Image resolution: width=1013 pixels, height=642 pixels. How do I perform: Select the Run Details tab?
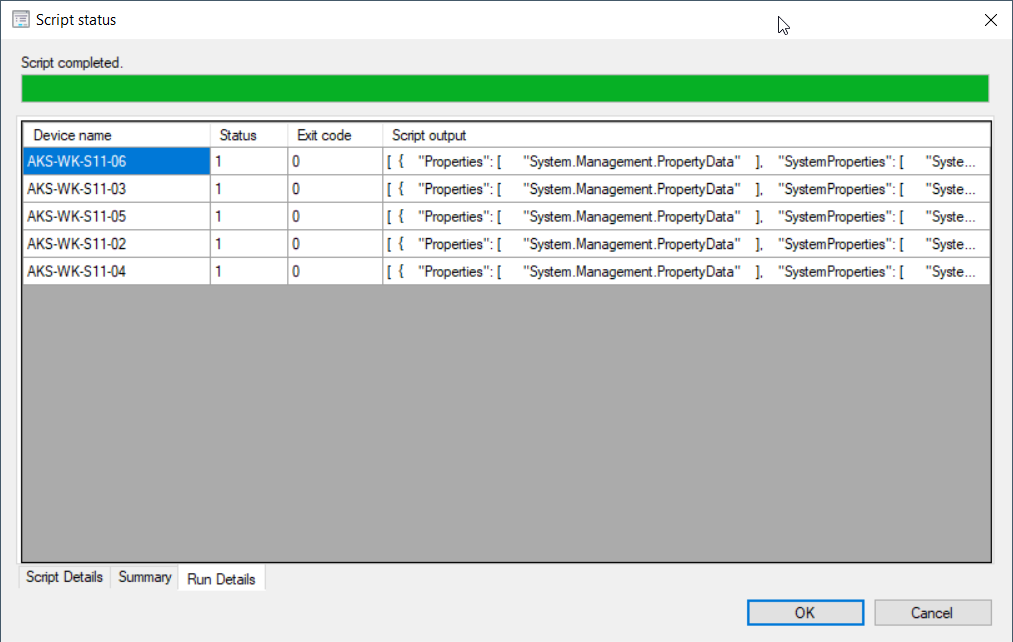click(221, 579)
